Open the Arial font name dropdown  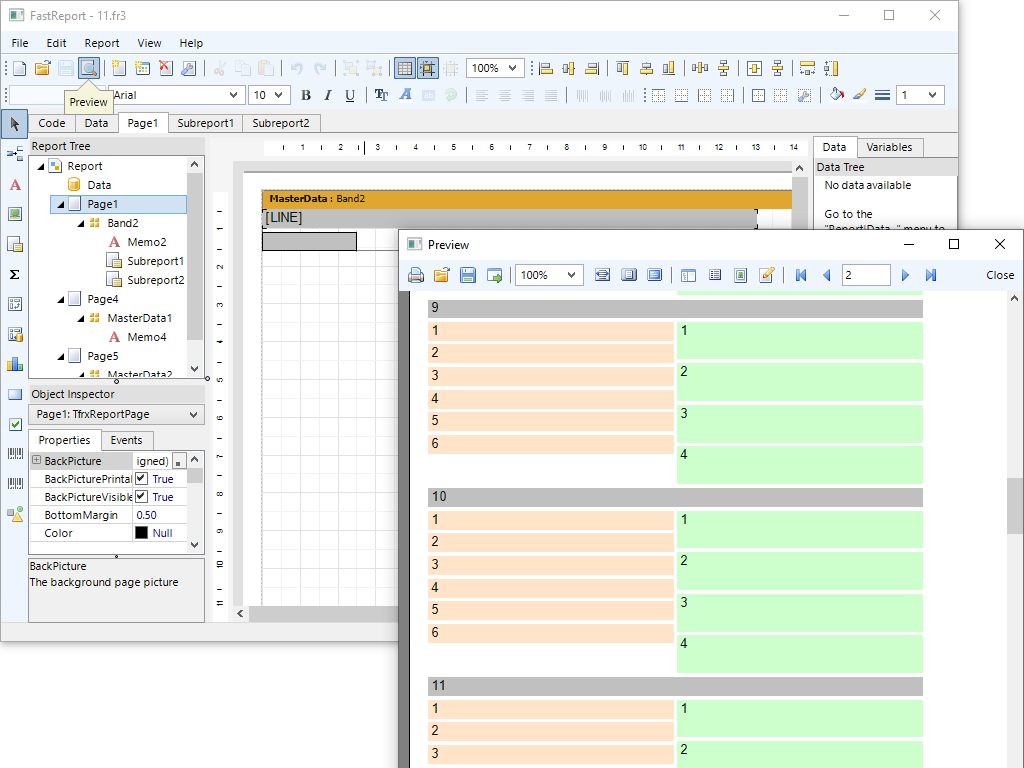click(235, 95)
